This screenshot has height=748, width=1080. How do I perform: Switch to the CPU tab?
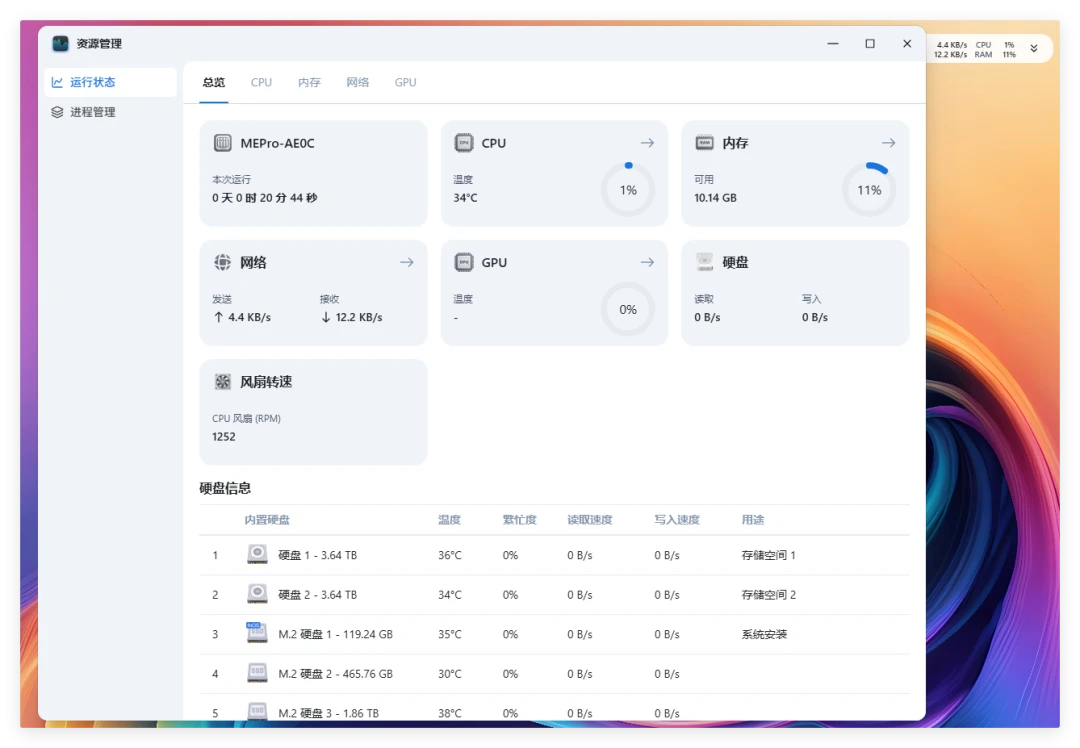coord(261,82)
